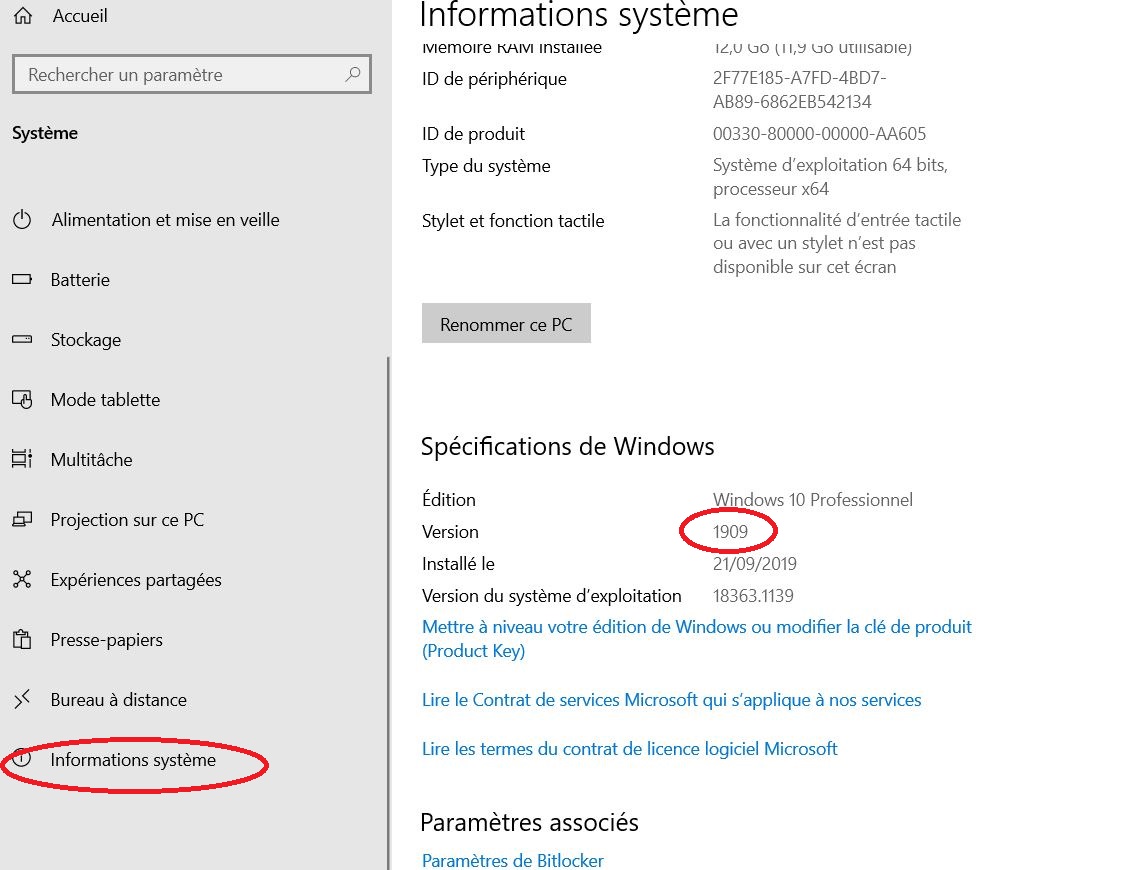Select install date 21/09/2019
This screenshot has width=1137, height=870.
(755, 563)
